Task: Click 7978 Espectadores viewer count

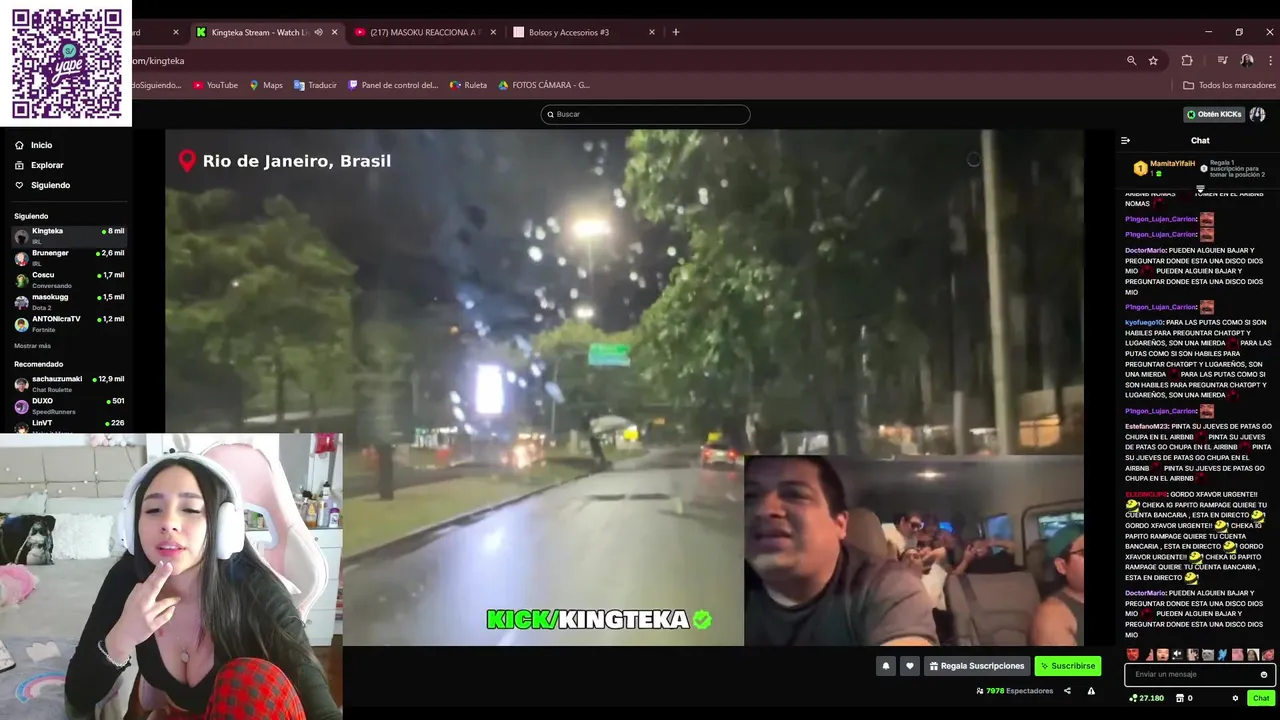Action: 1014,691
